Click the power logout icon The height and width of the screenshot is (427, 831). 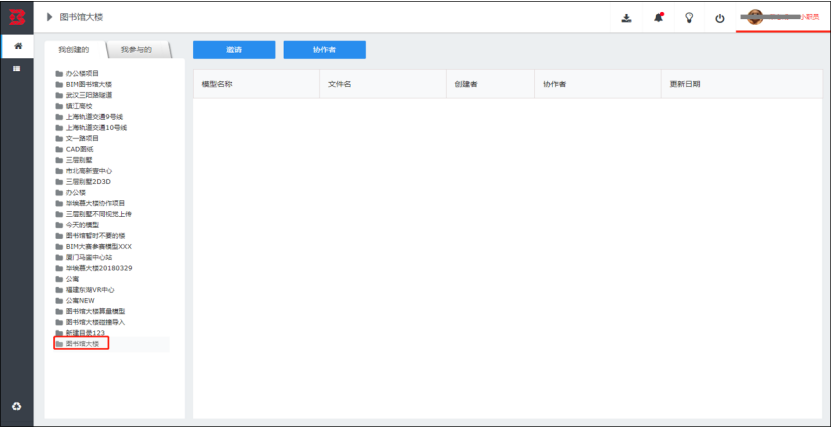[720, 18]
